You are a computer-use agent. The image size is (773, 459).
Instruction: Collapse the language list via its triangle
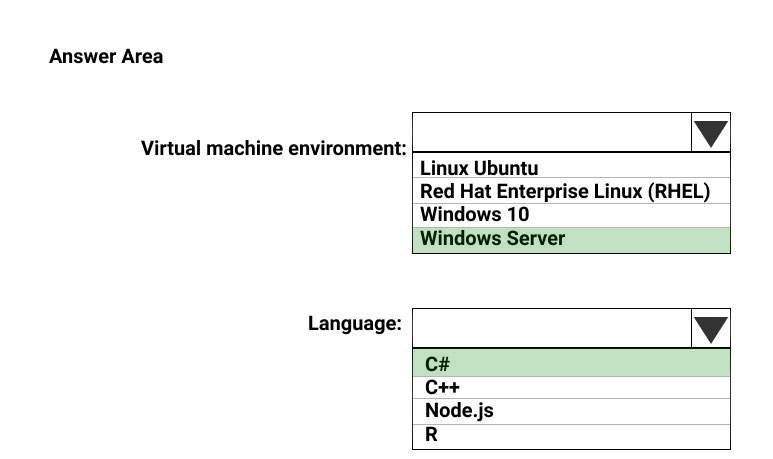click(x=711, y=329)
